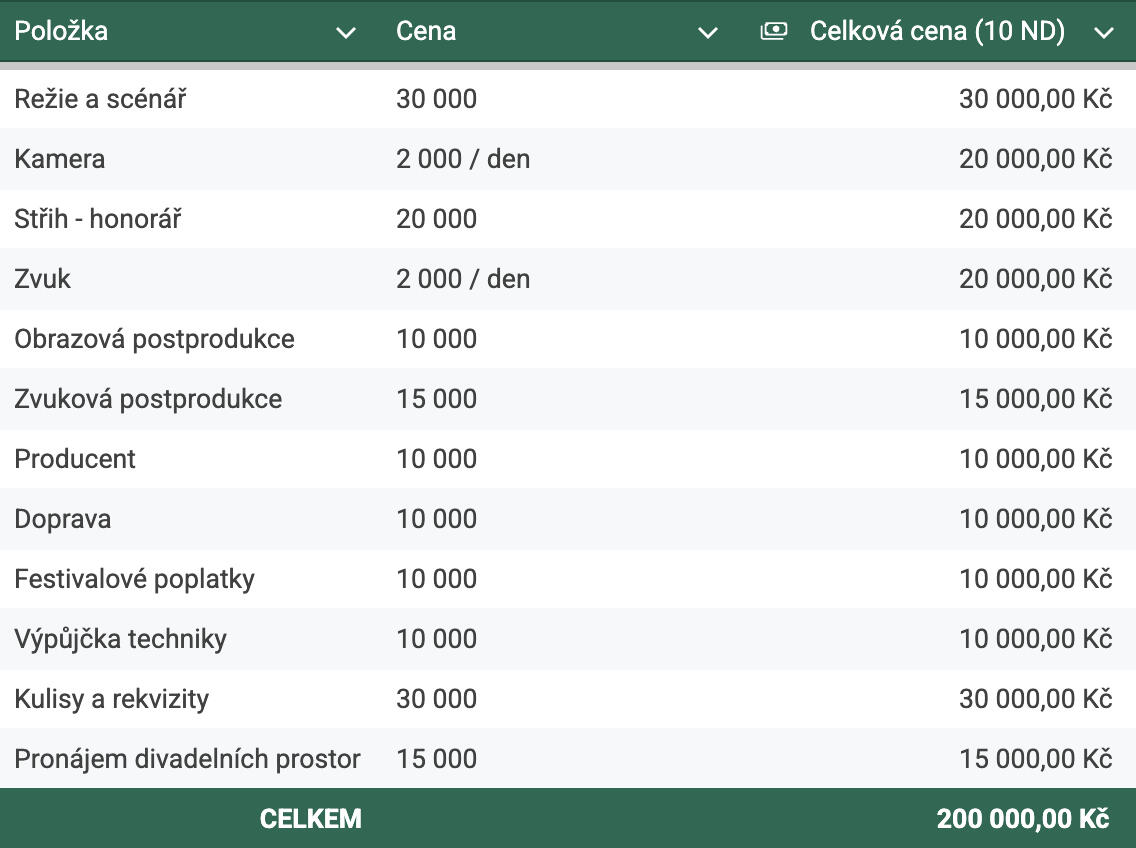
Task: Select the Položka column header
Action: (x=61, y=31)
